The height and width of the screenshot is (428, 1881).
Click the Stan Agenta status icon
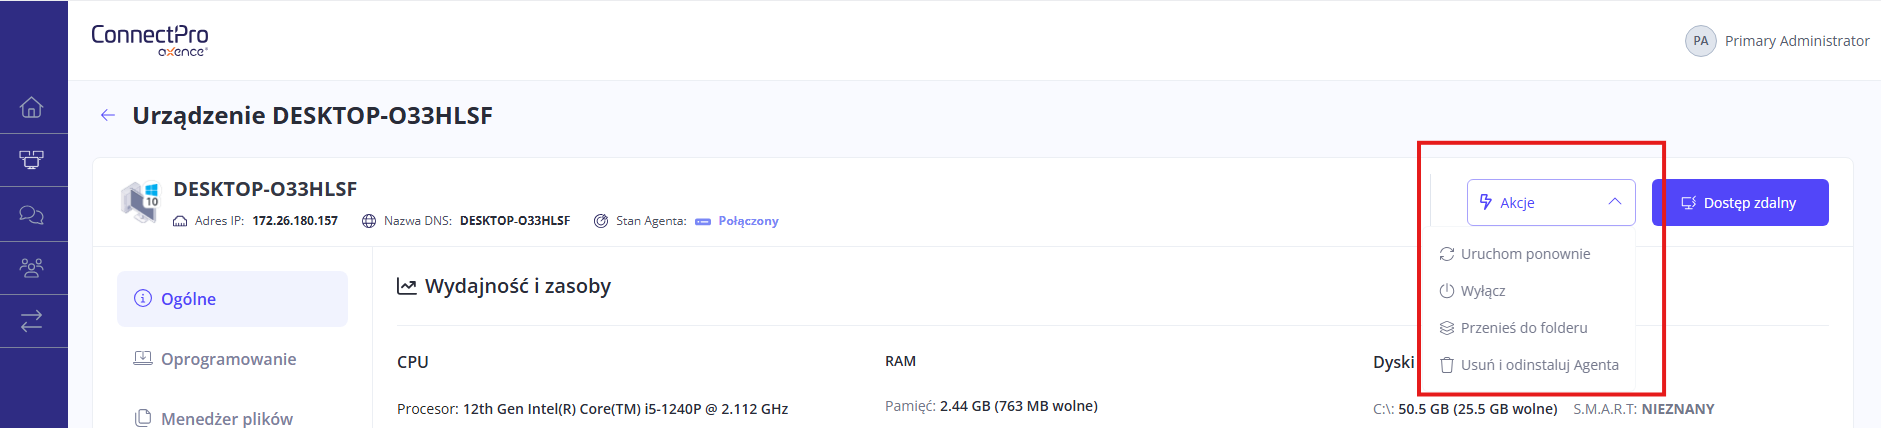(601, 221)
